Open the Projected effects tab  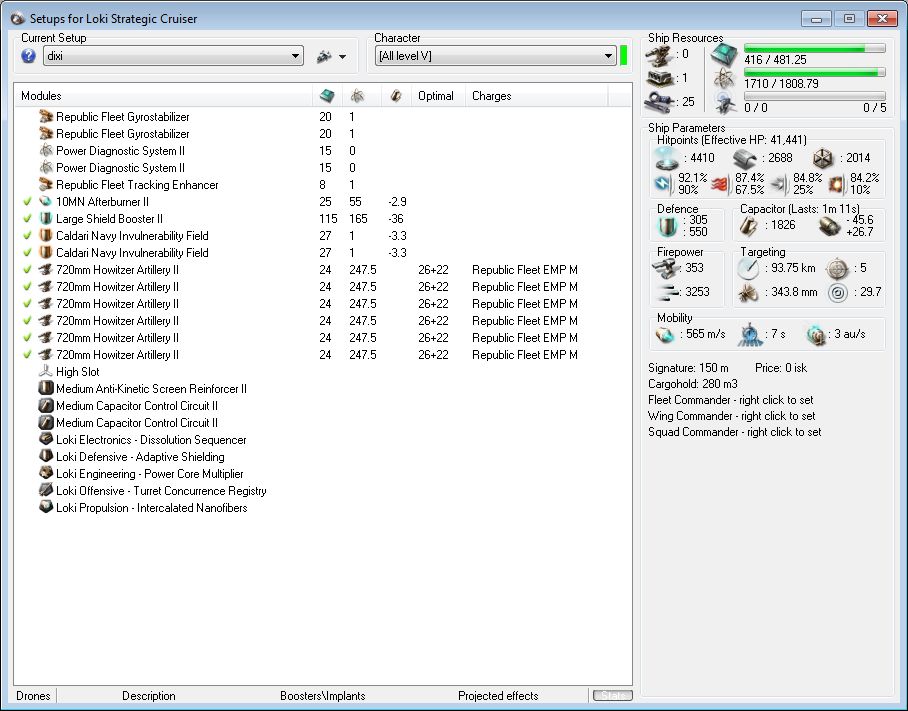click(x=498, y=696)
